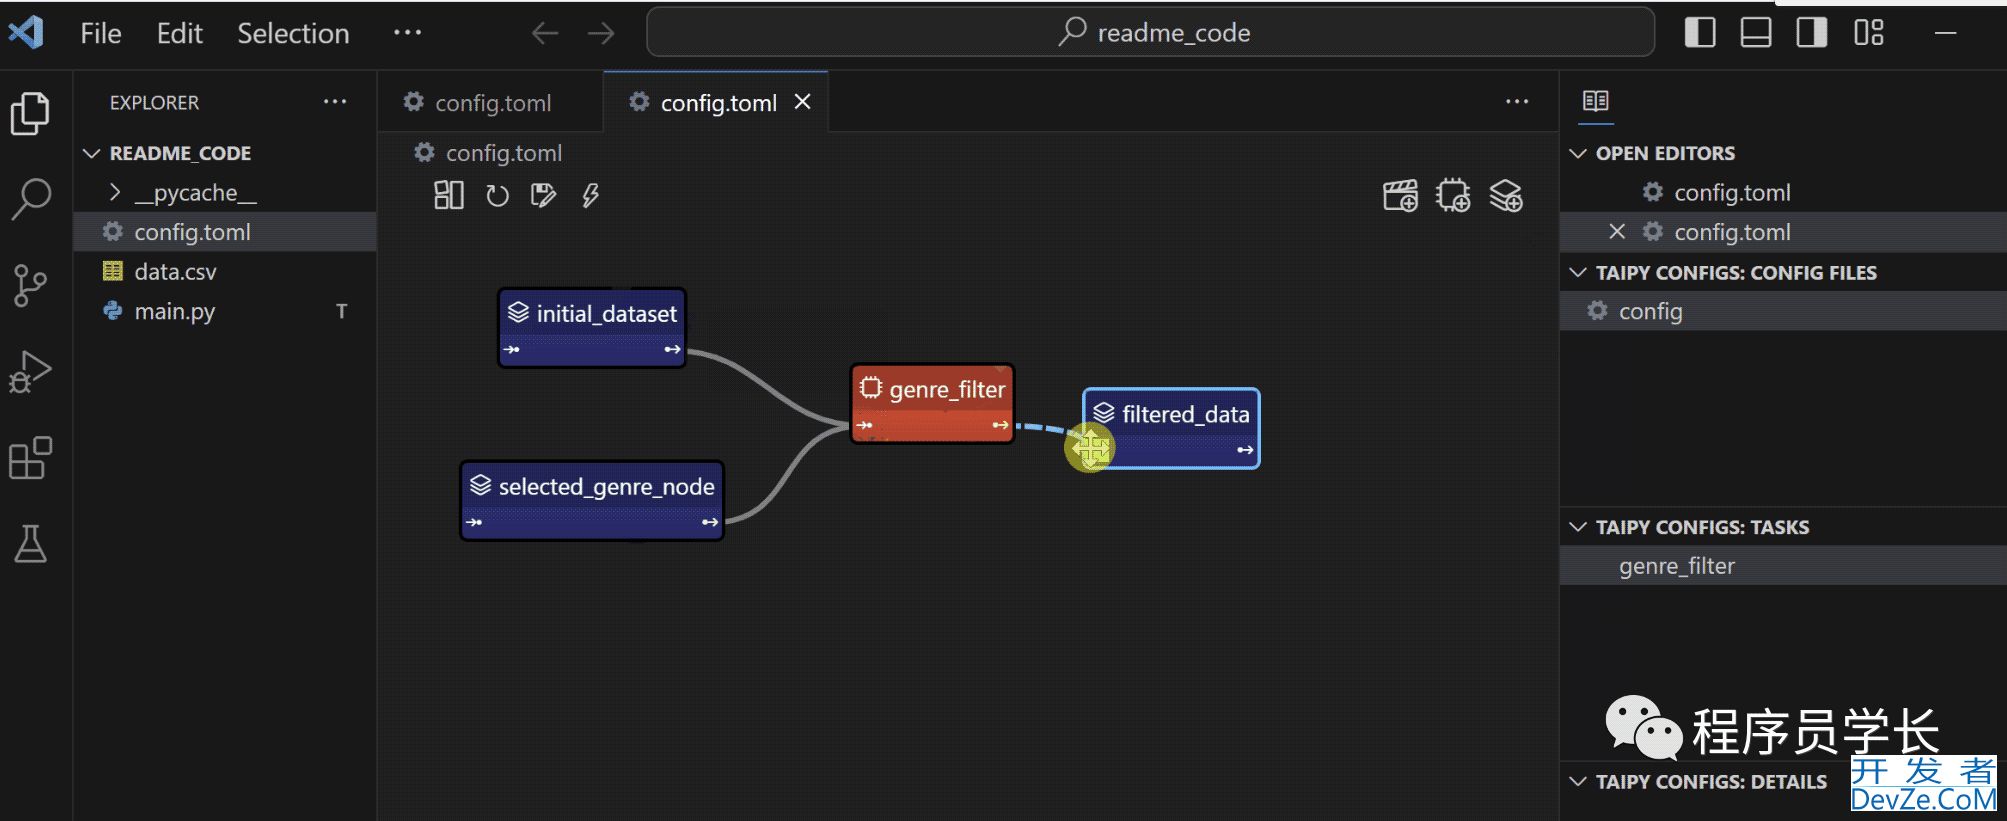Open editor more actions ellipsis
This screenshot has height=821, width=2007.
click(1517, 102)
